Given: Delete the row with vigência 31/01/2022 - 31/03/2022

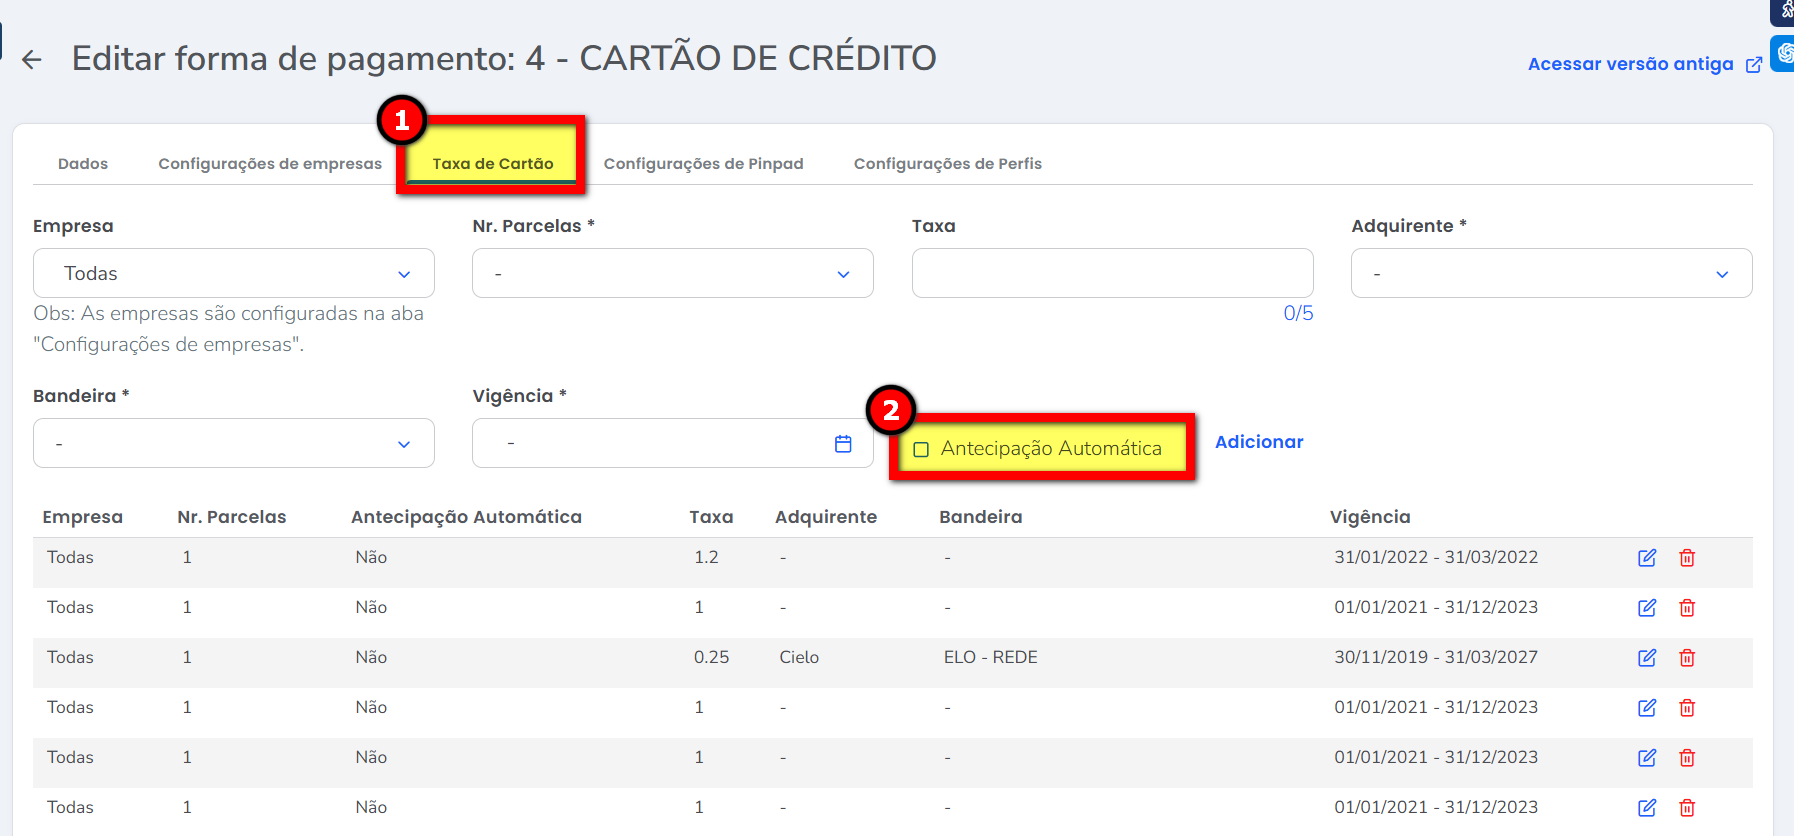Looking at the screenshot, I should point(1687,558).
